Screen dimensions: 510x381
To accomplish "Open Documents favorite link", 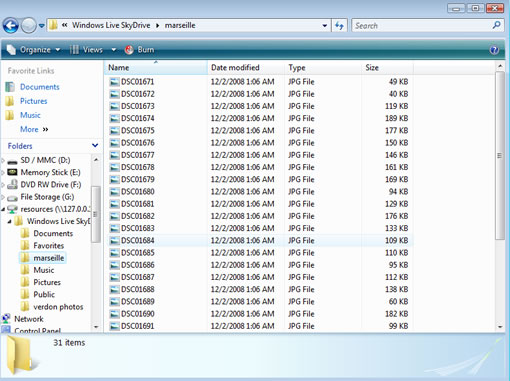I will tap(40, 87).
